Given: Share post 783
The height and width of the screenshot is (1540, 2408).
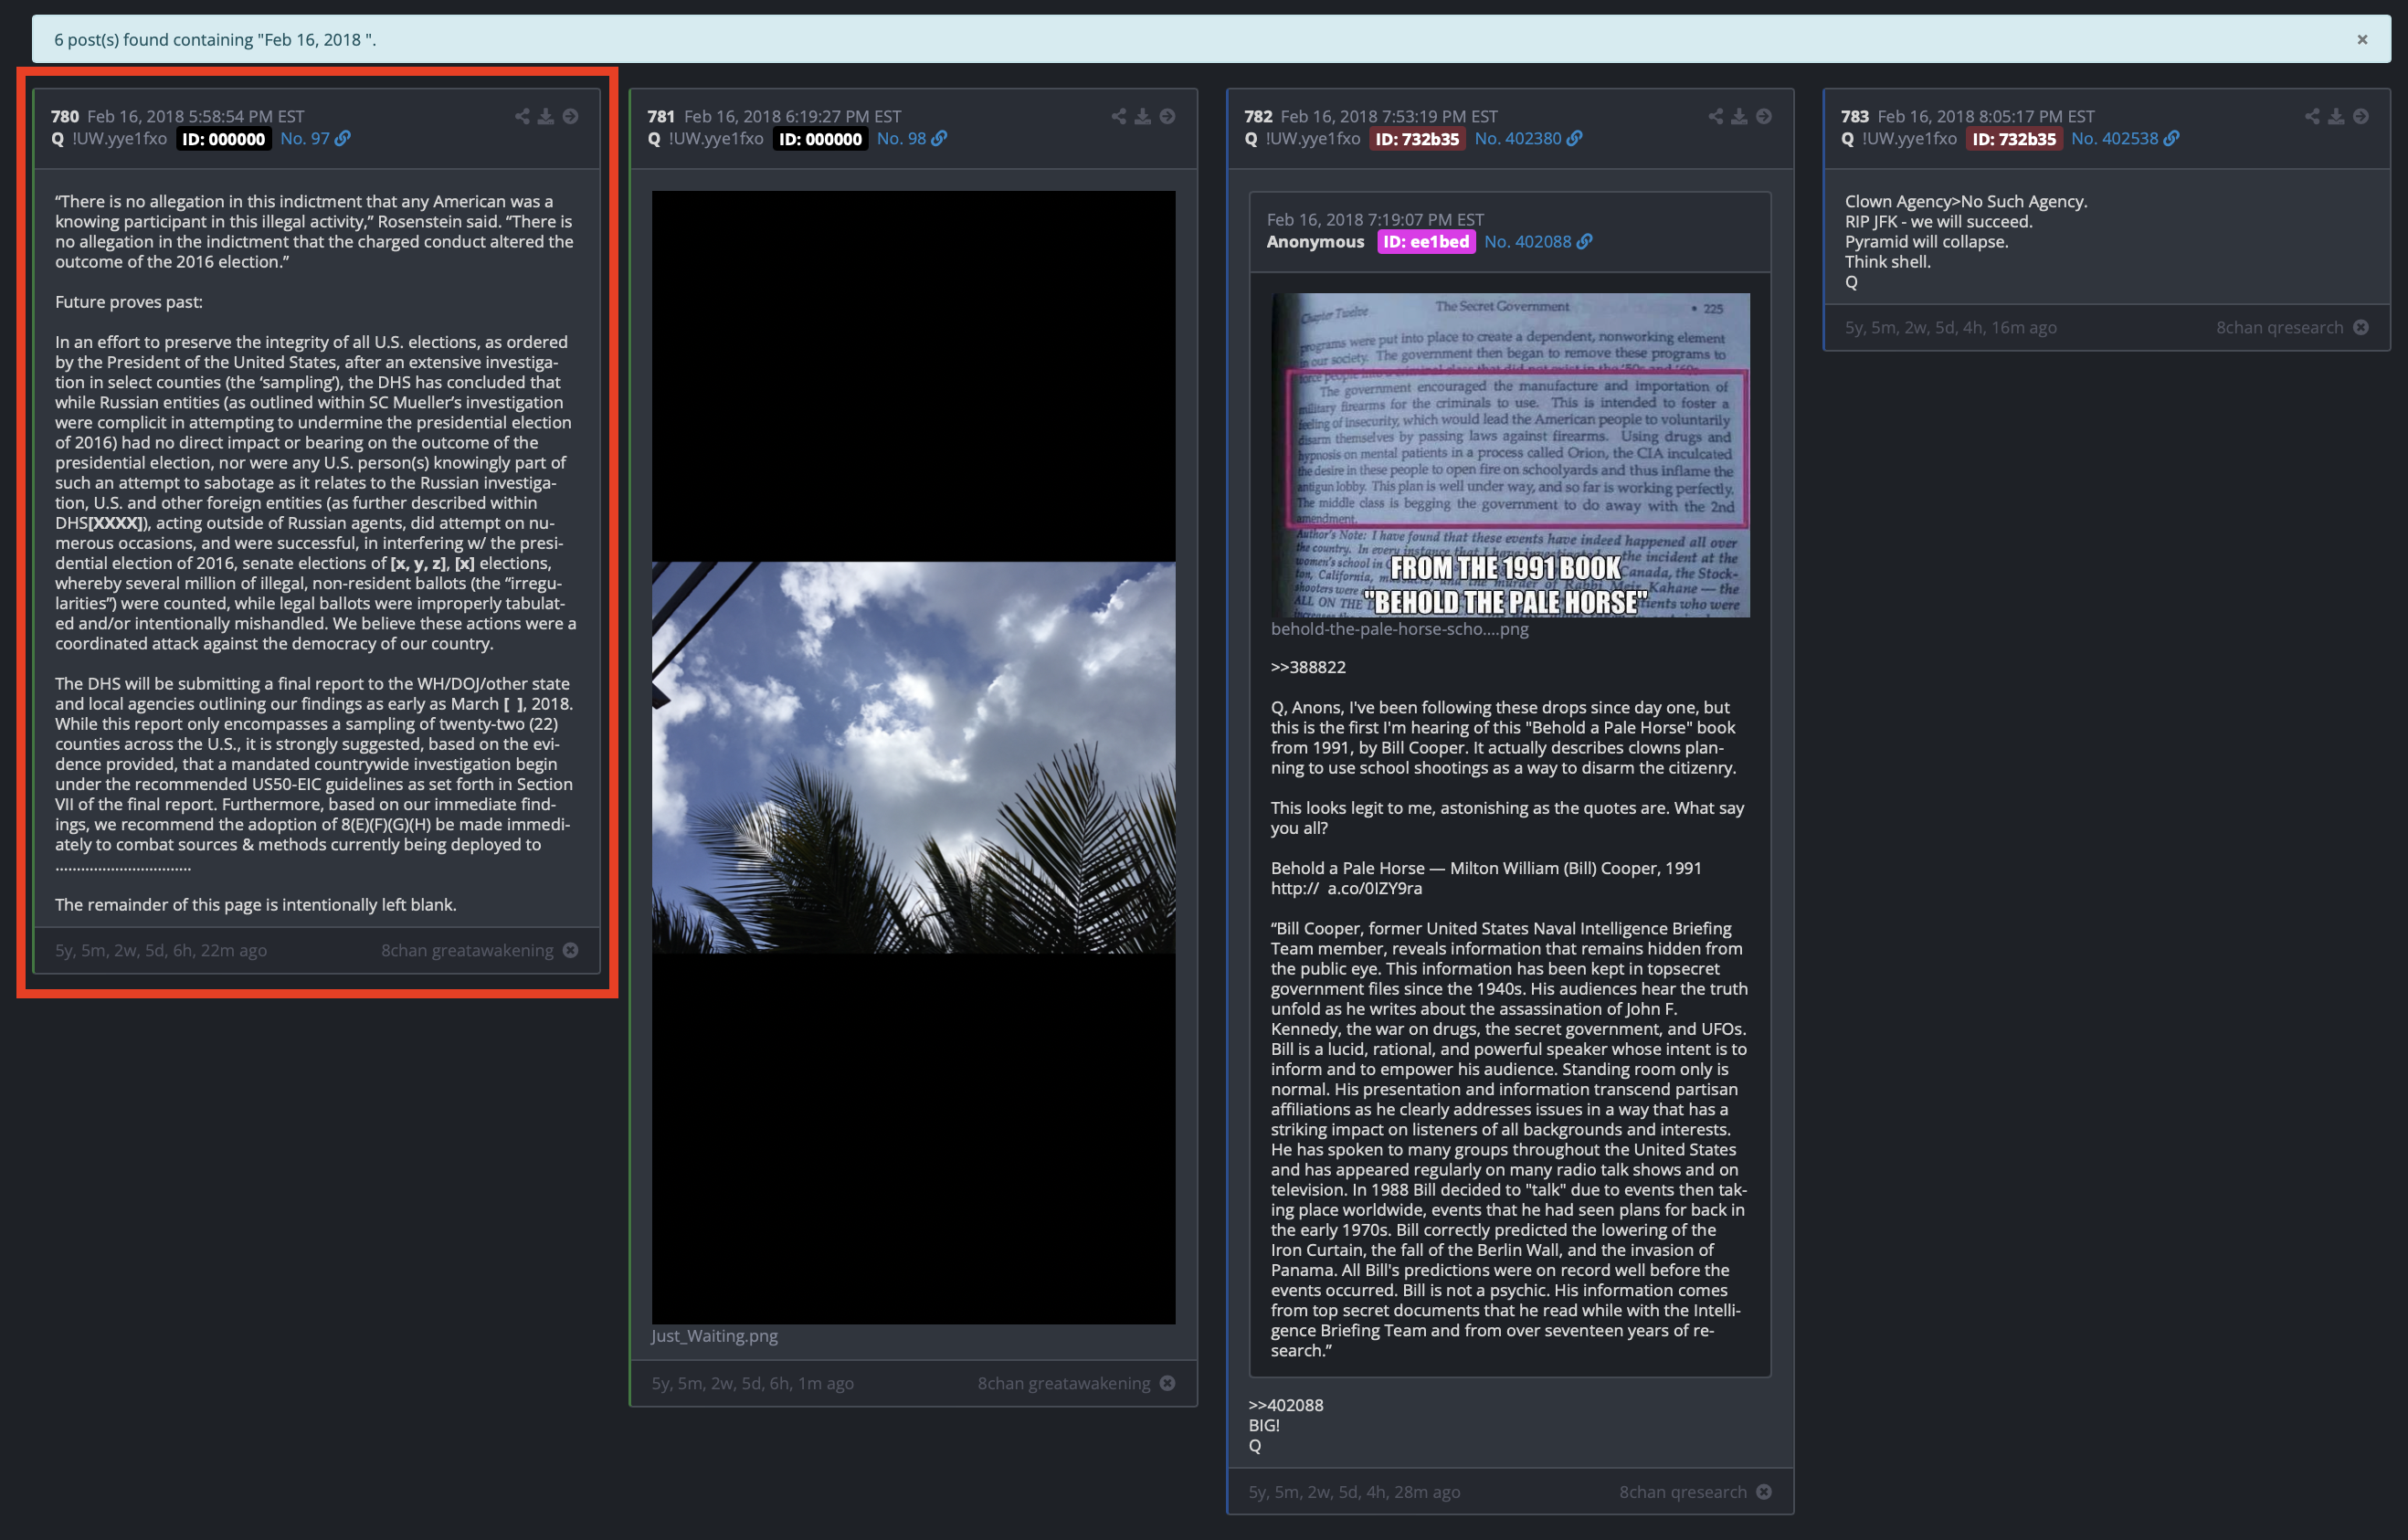Looking at the screenshot, I should coord(2313,116).
